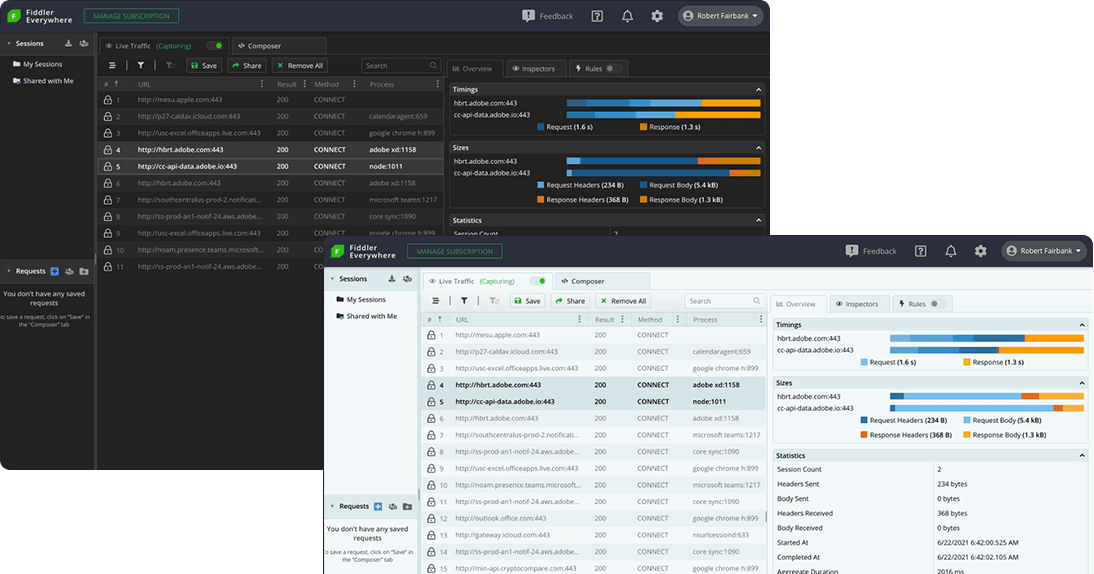Collapse the Timings section in light window

point(1082,325)
